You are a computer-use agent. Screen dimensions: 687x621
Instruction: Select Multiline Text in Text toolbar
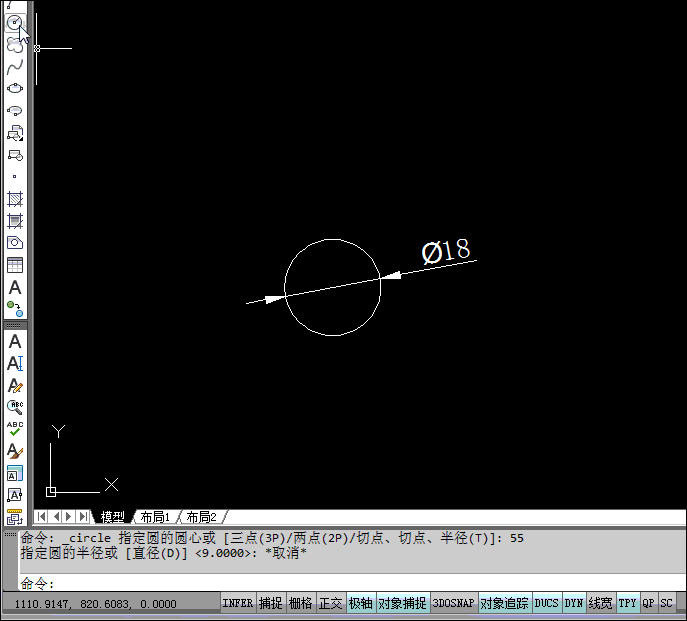[x=15, y=341]
